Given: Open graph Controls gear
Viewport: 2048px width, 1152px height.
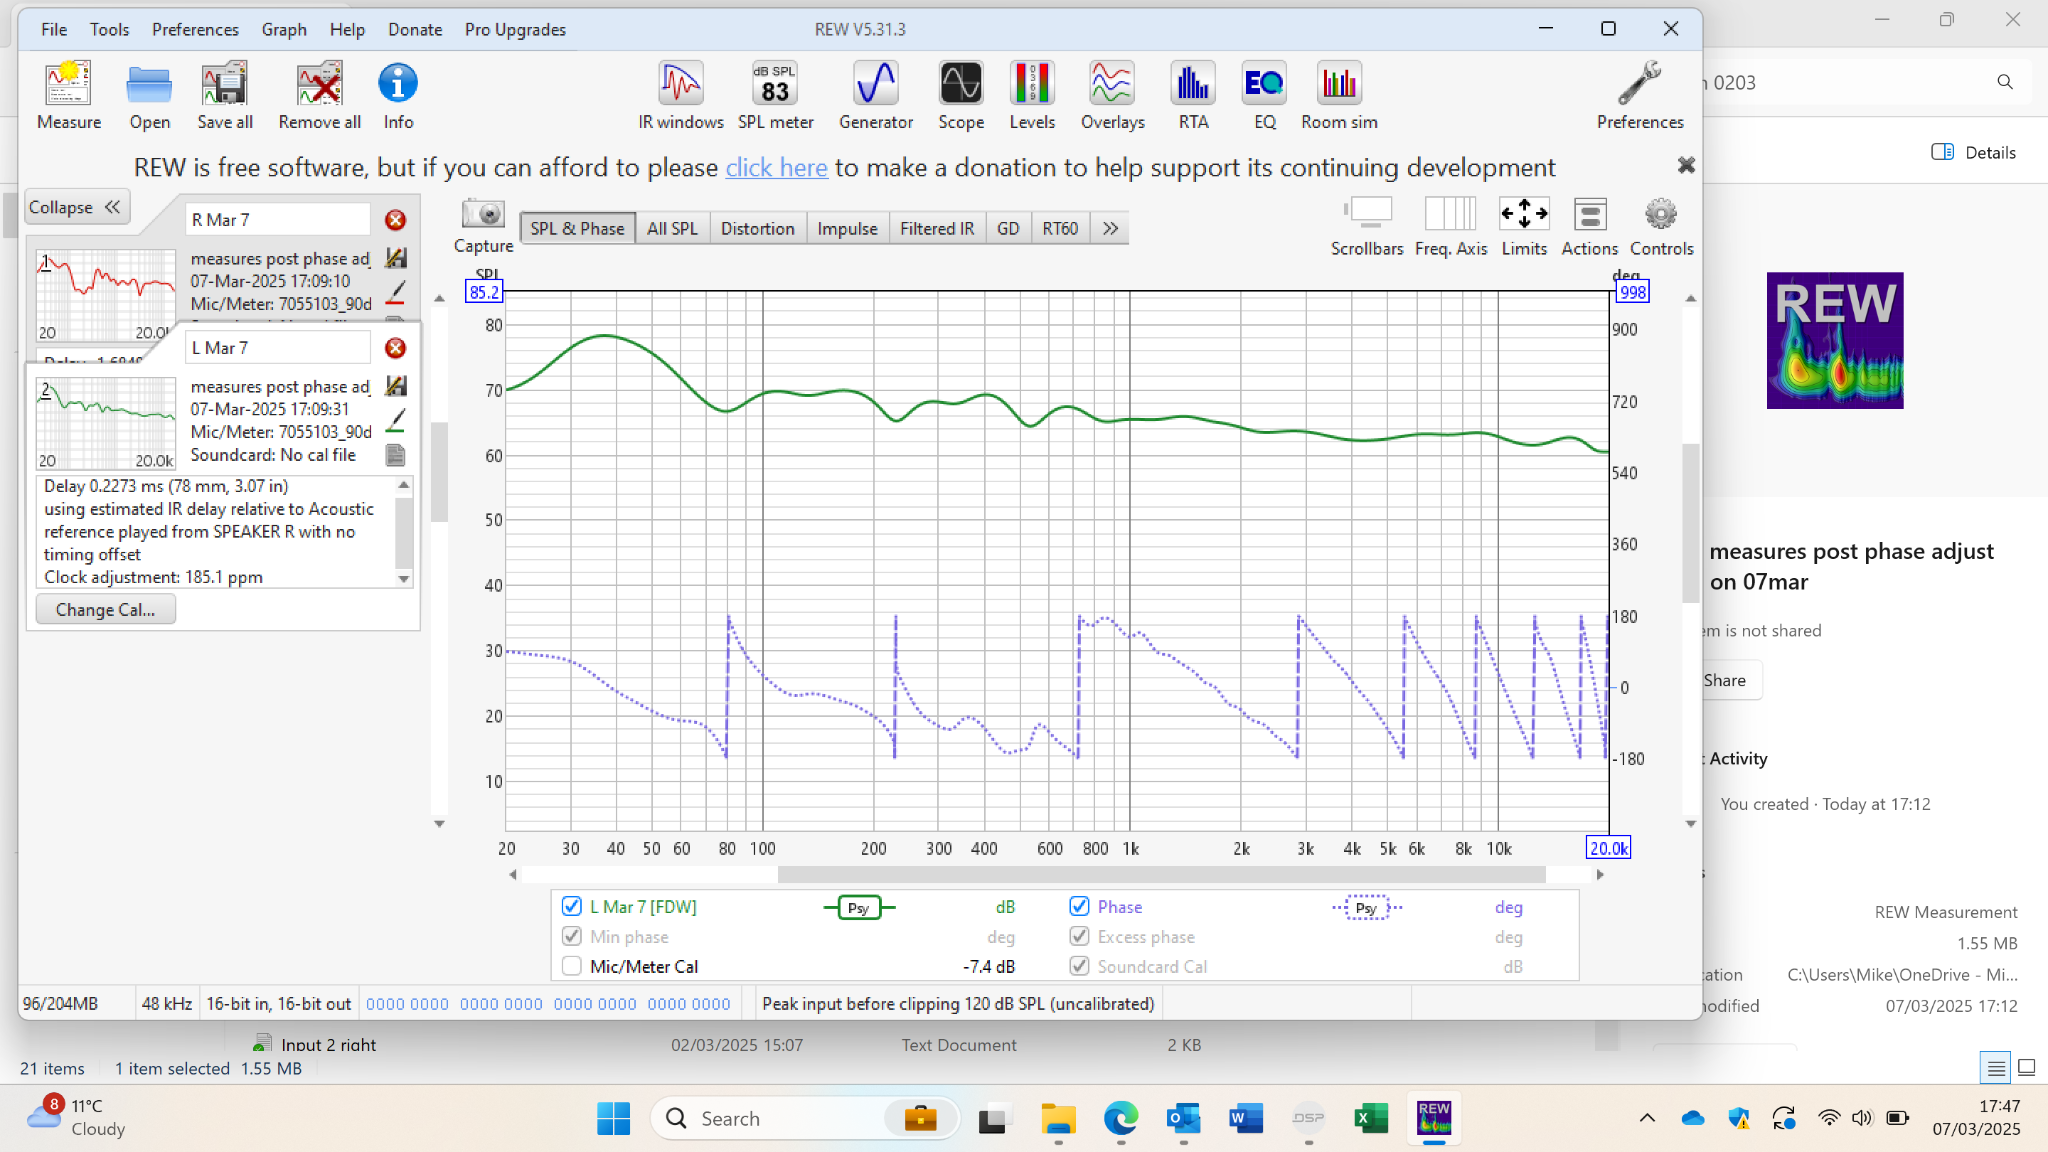Looking at the screenshot, I should 1661,227.
